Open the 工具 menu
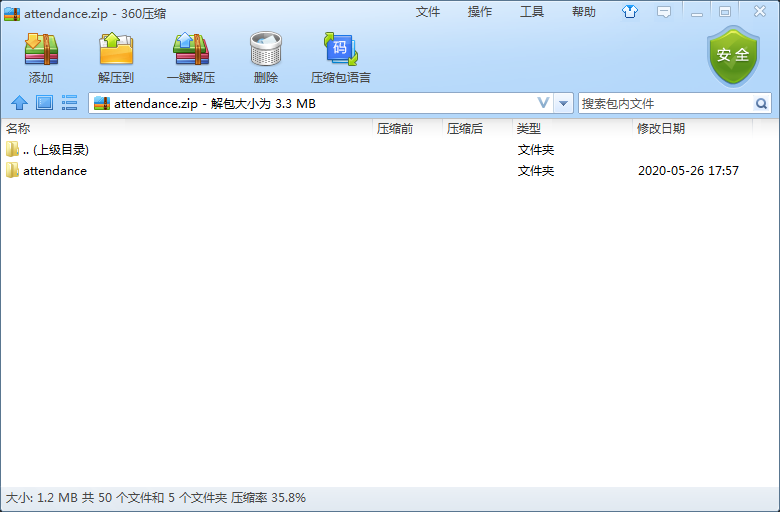 pos(532,11)
